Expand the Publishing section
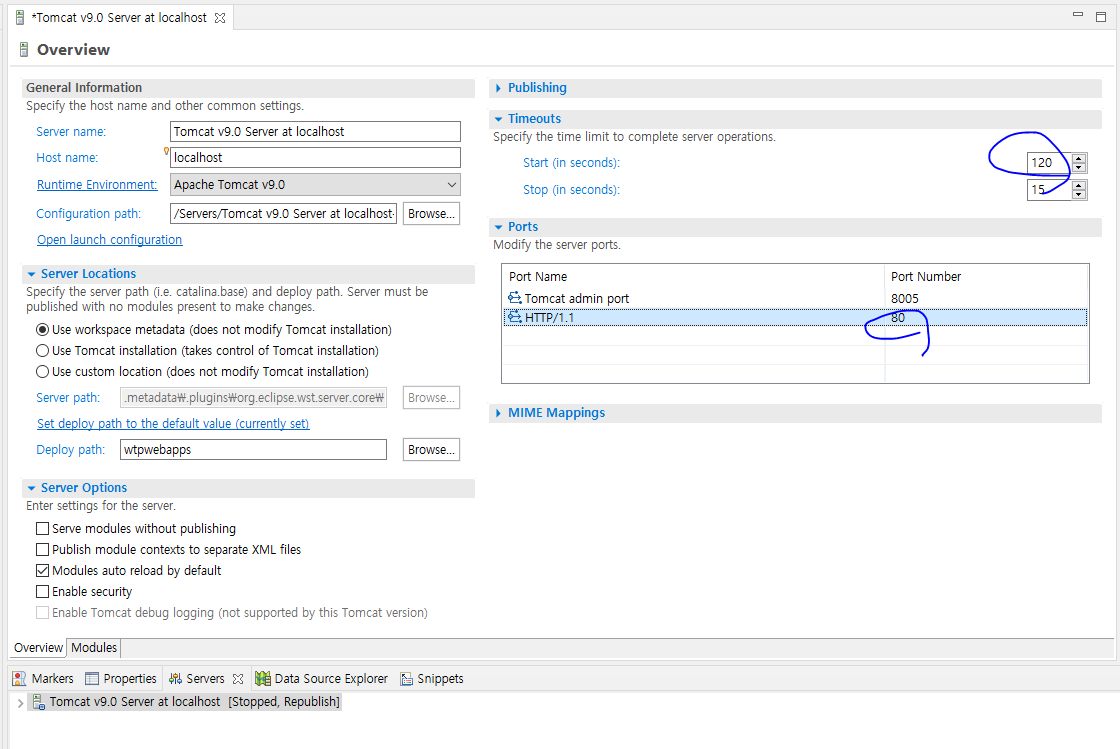This screenshot has width=1120, height=749. pos(499,88)
